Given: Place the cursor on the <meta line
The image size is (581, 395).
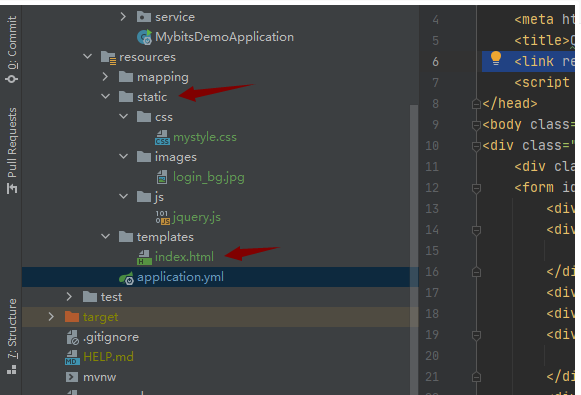Looking at the screenshot, I should (x=545, y=19).
